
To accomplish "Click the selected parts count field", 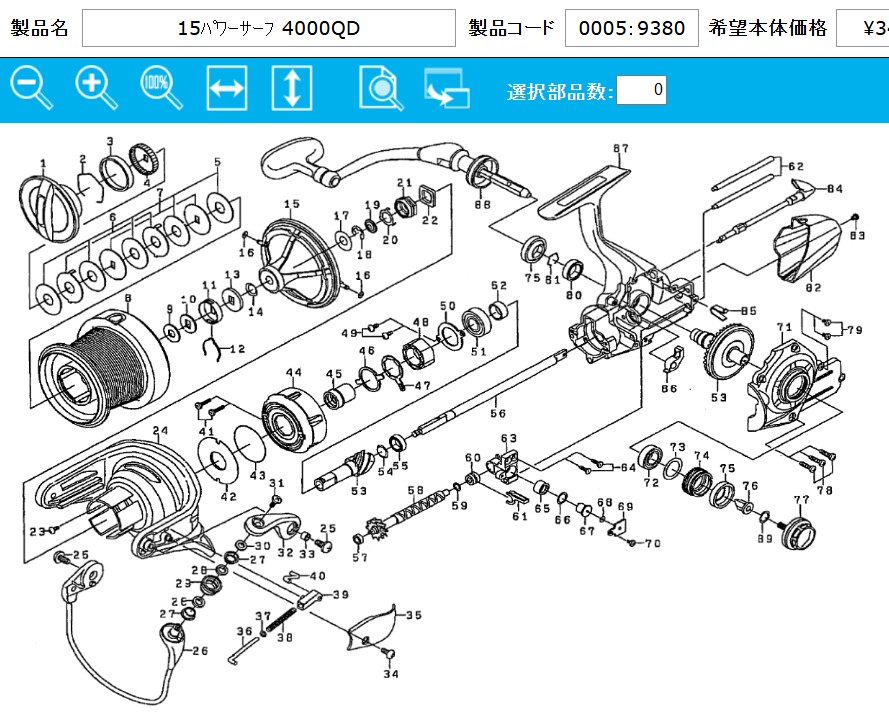I will (641, 90).
